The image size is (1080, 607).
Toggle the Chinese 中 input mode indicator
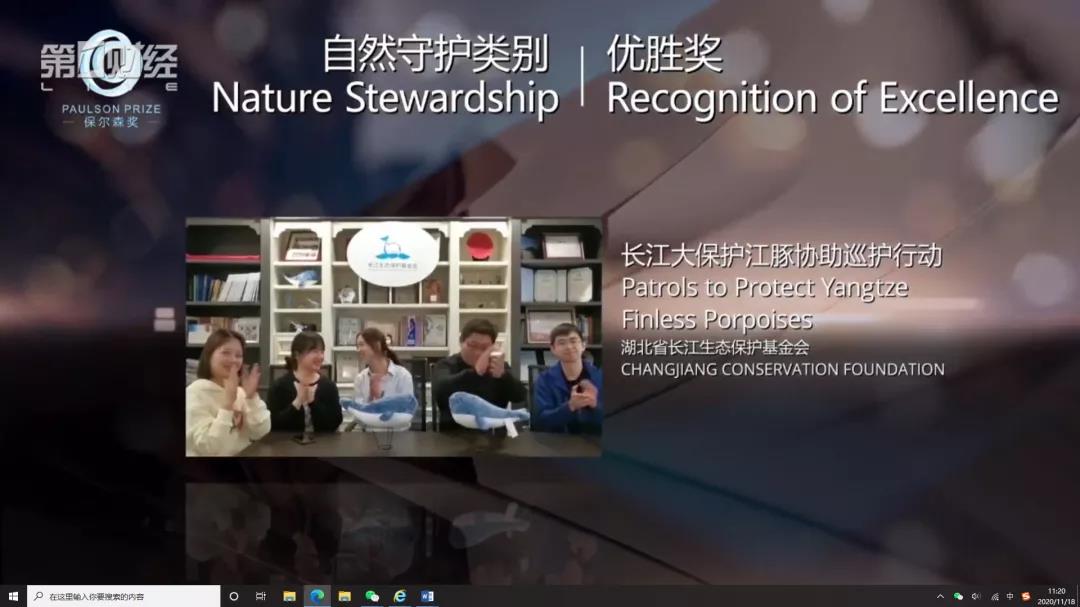click(x=1010, y=596)
